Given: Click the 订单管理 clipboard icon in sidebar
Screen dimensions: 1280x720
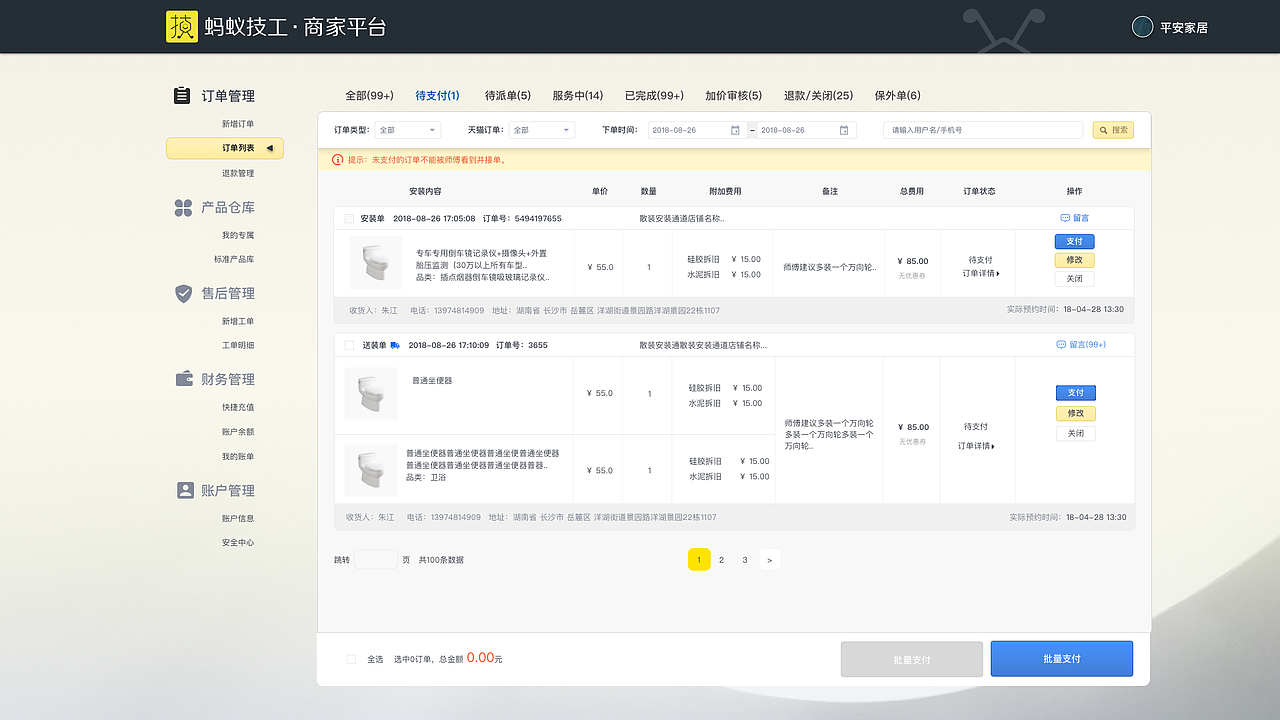Looking at the screenshot, I should click(x=182, y=95).
